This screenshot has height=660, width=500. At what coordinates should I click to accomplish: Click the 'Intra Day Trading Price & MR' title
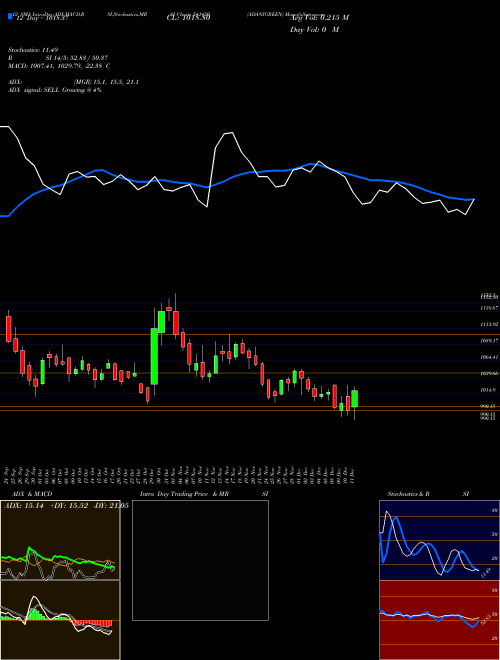coord(184,494)
